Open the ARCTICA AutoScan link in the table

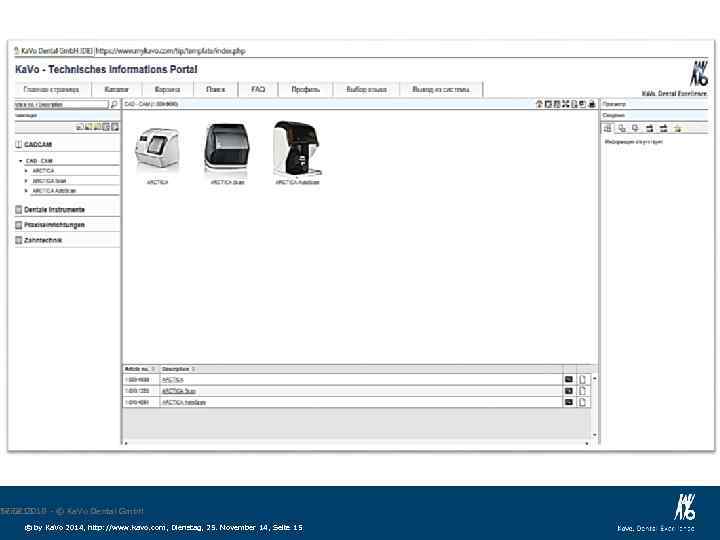click(184, 403)
